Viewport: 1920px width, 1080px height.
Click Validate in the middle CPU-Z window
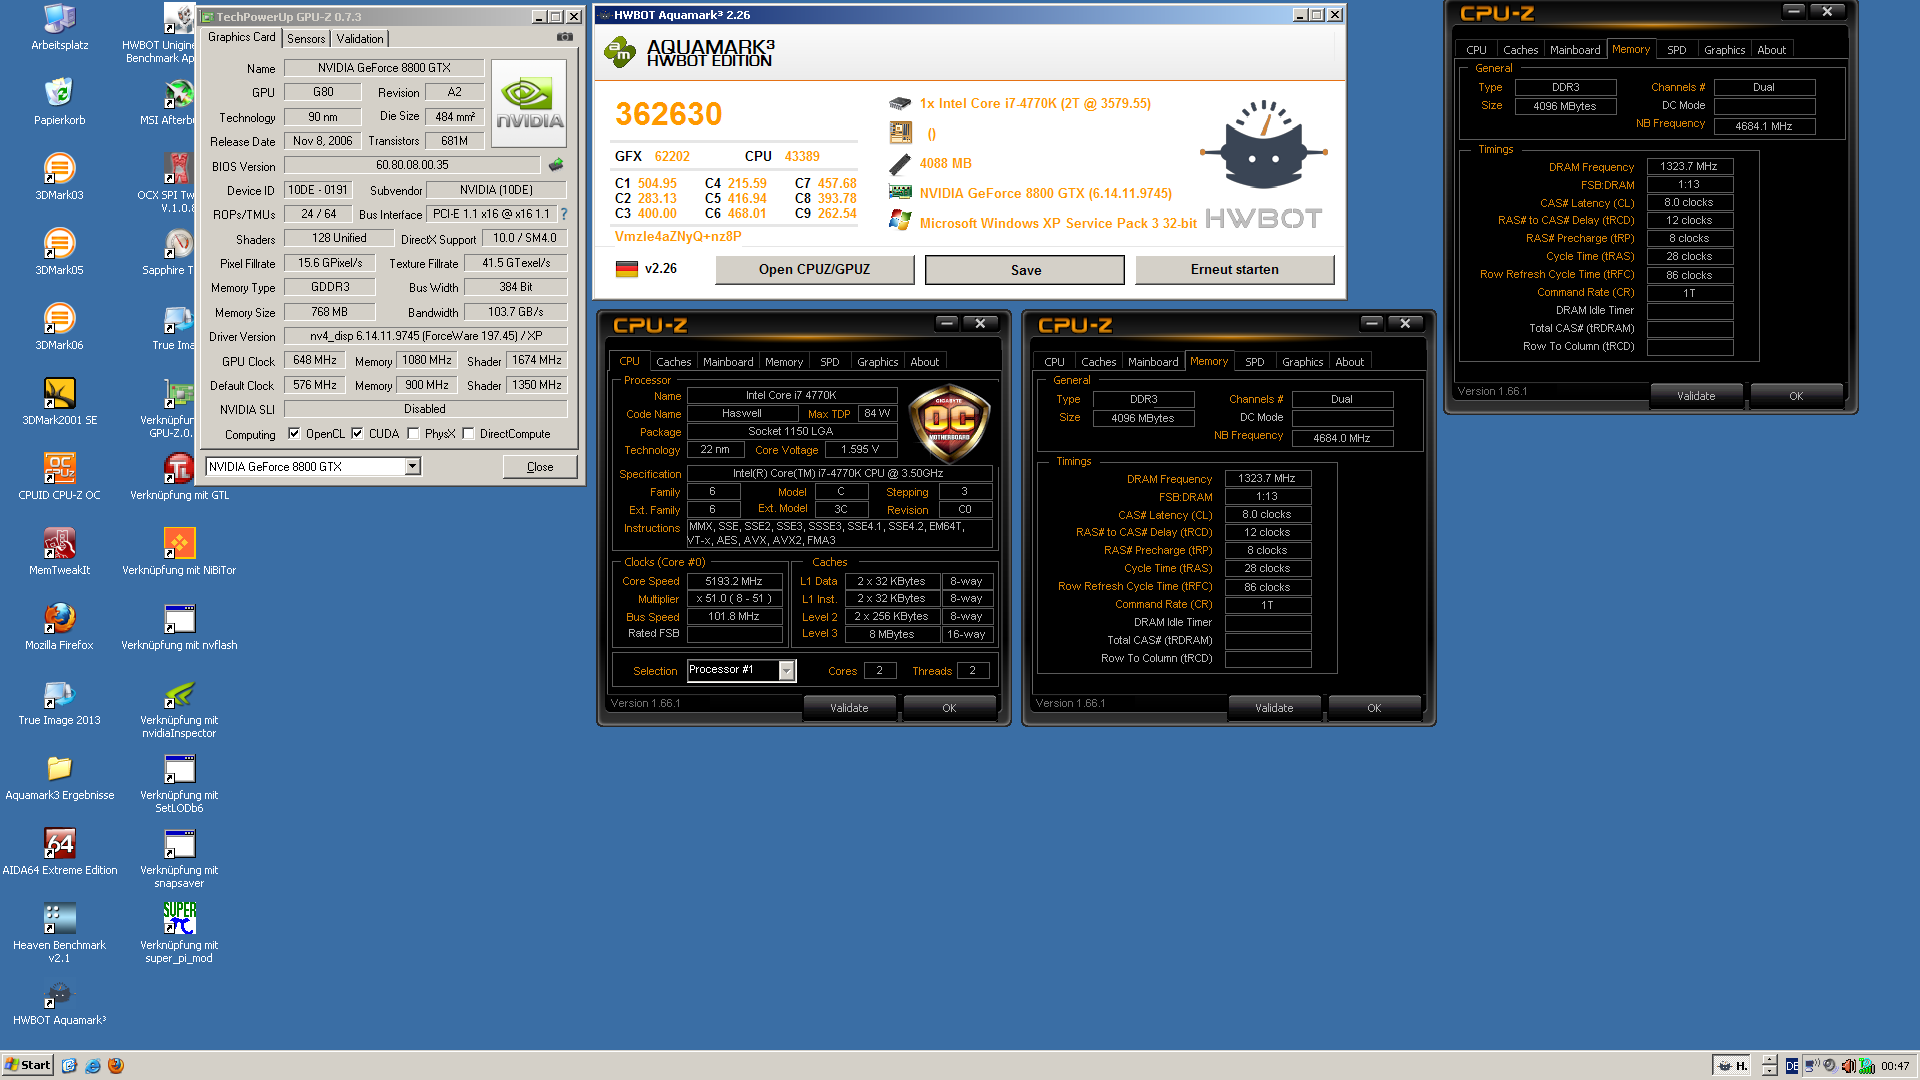(1274, 708)
